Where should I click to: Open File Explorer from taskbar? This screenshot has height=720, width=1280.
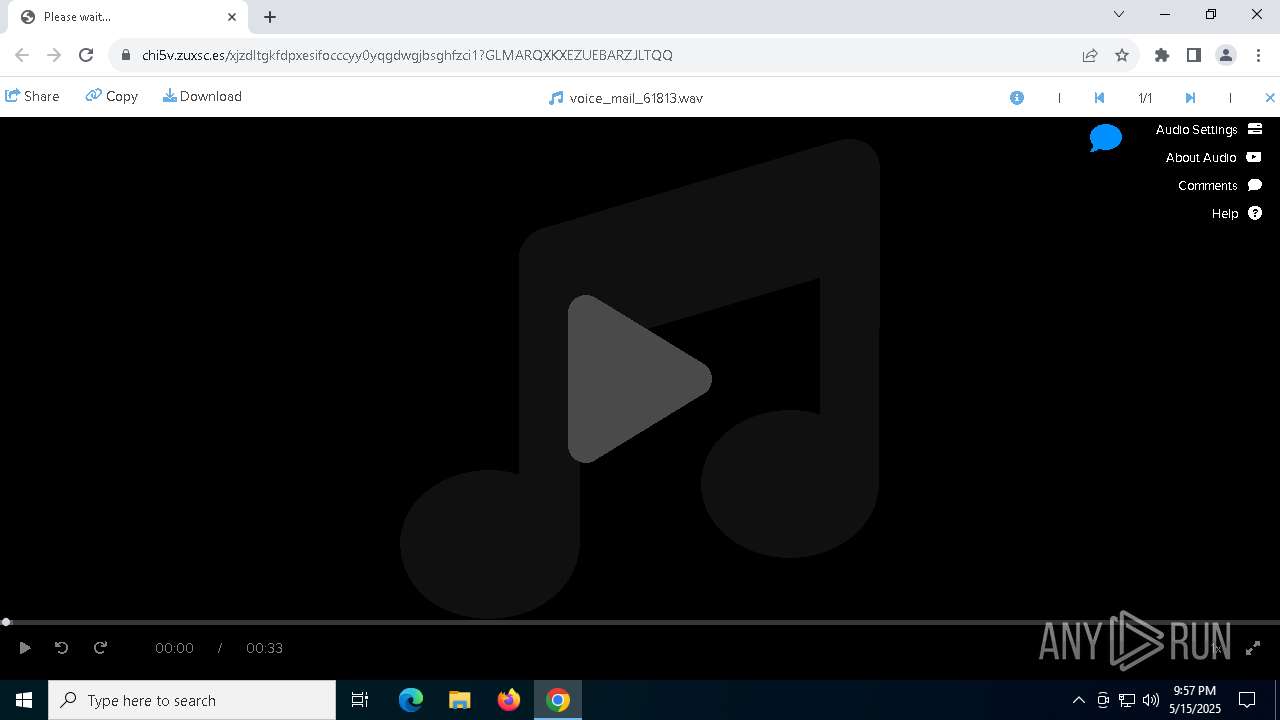(x=459, y=700)
